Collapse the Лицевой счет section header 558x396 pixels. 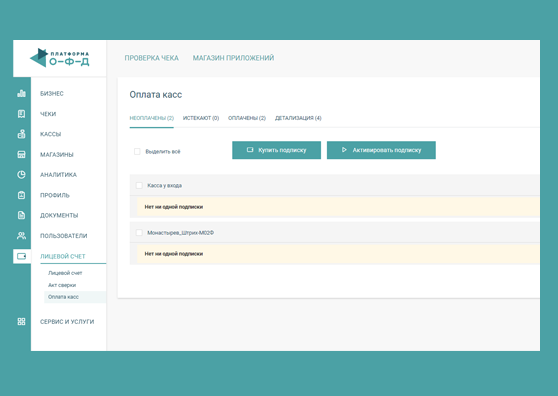click(63, 256)
